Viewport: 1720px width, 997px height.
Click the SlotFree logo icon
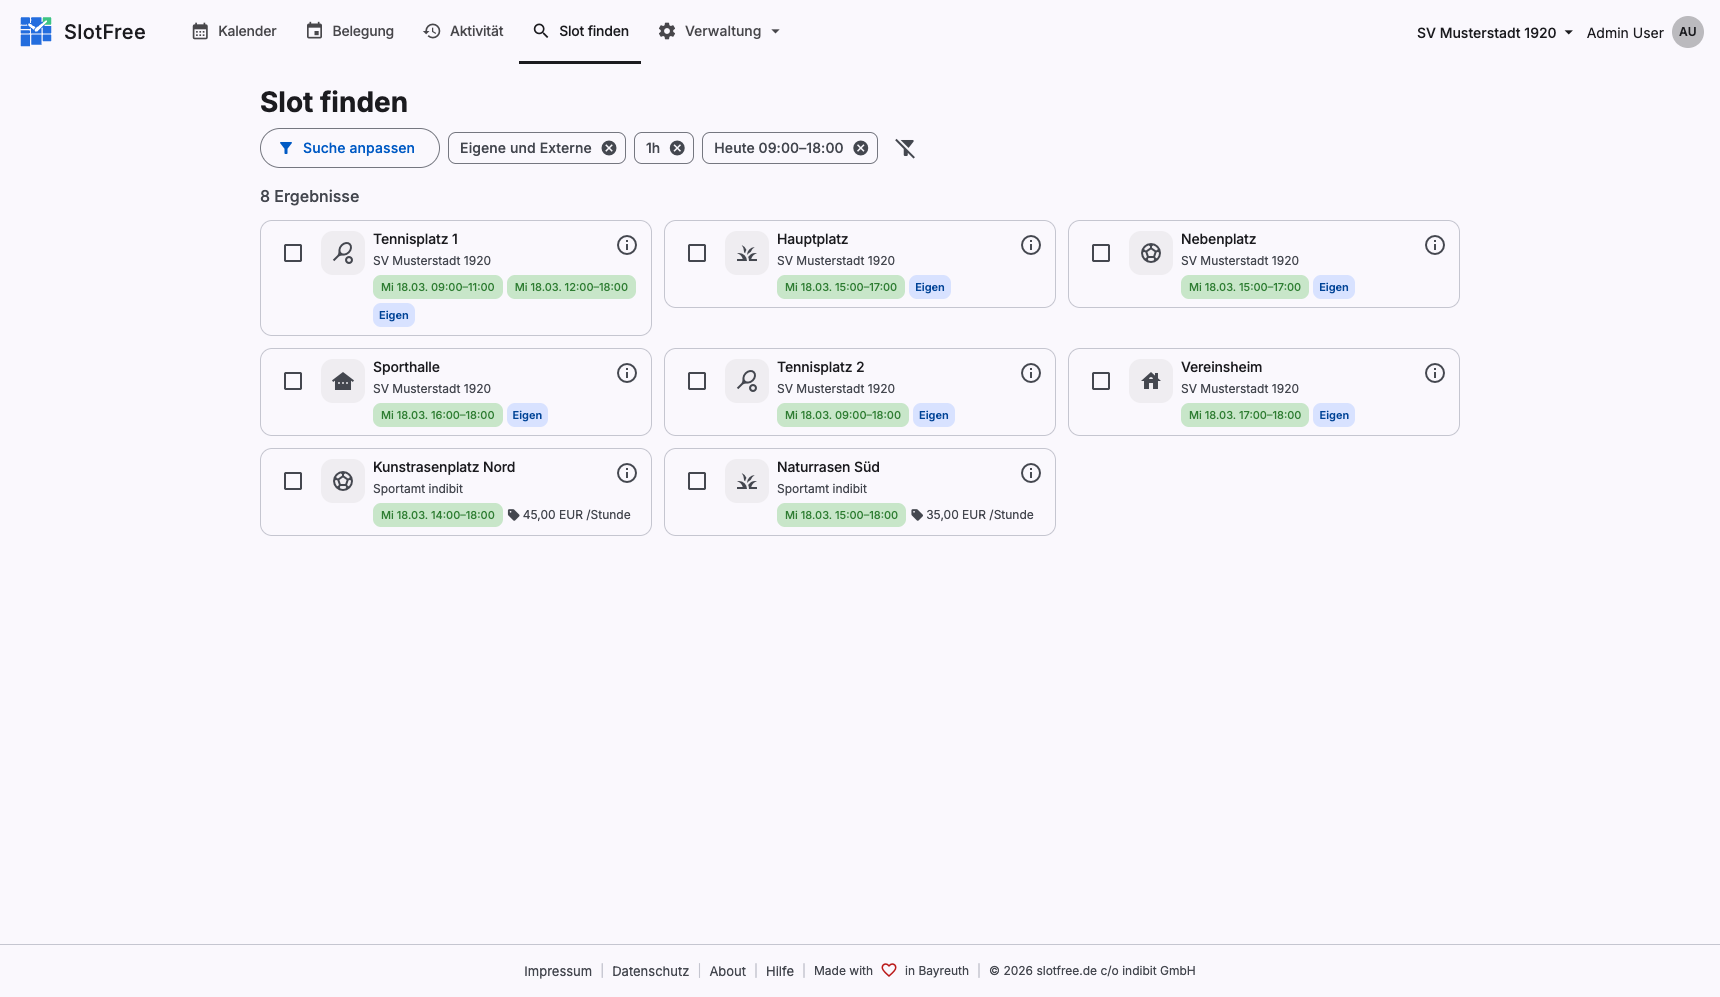click(x=36, y=32)
